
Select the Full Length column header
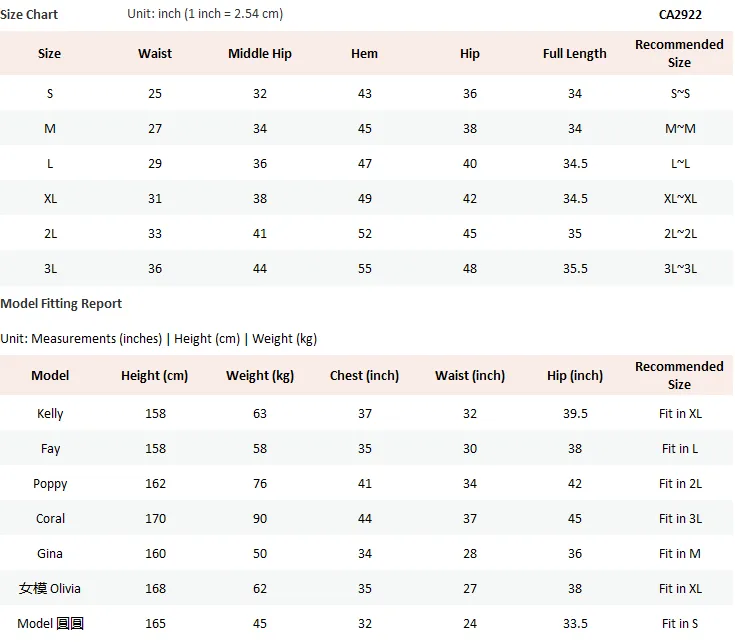[574, 53]
